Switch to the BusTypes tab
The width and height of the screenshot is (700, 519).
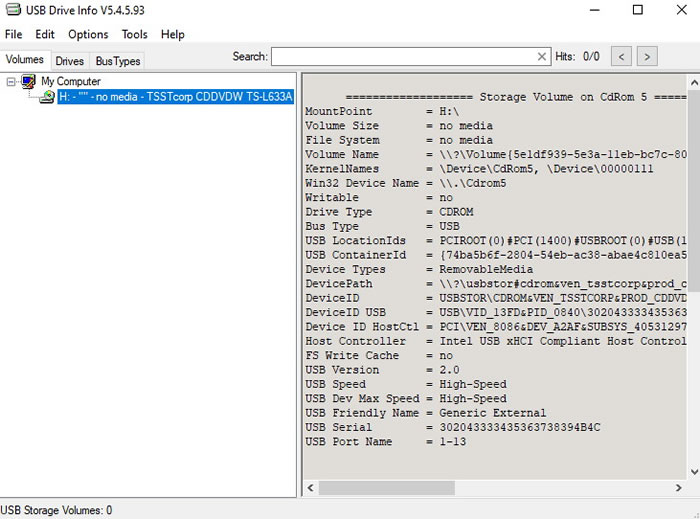point(118,61)
